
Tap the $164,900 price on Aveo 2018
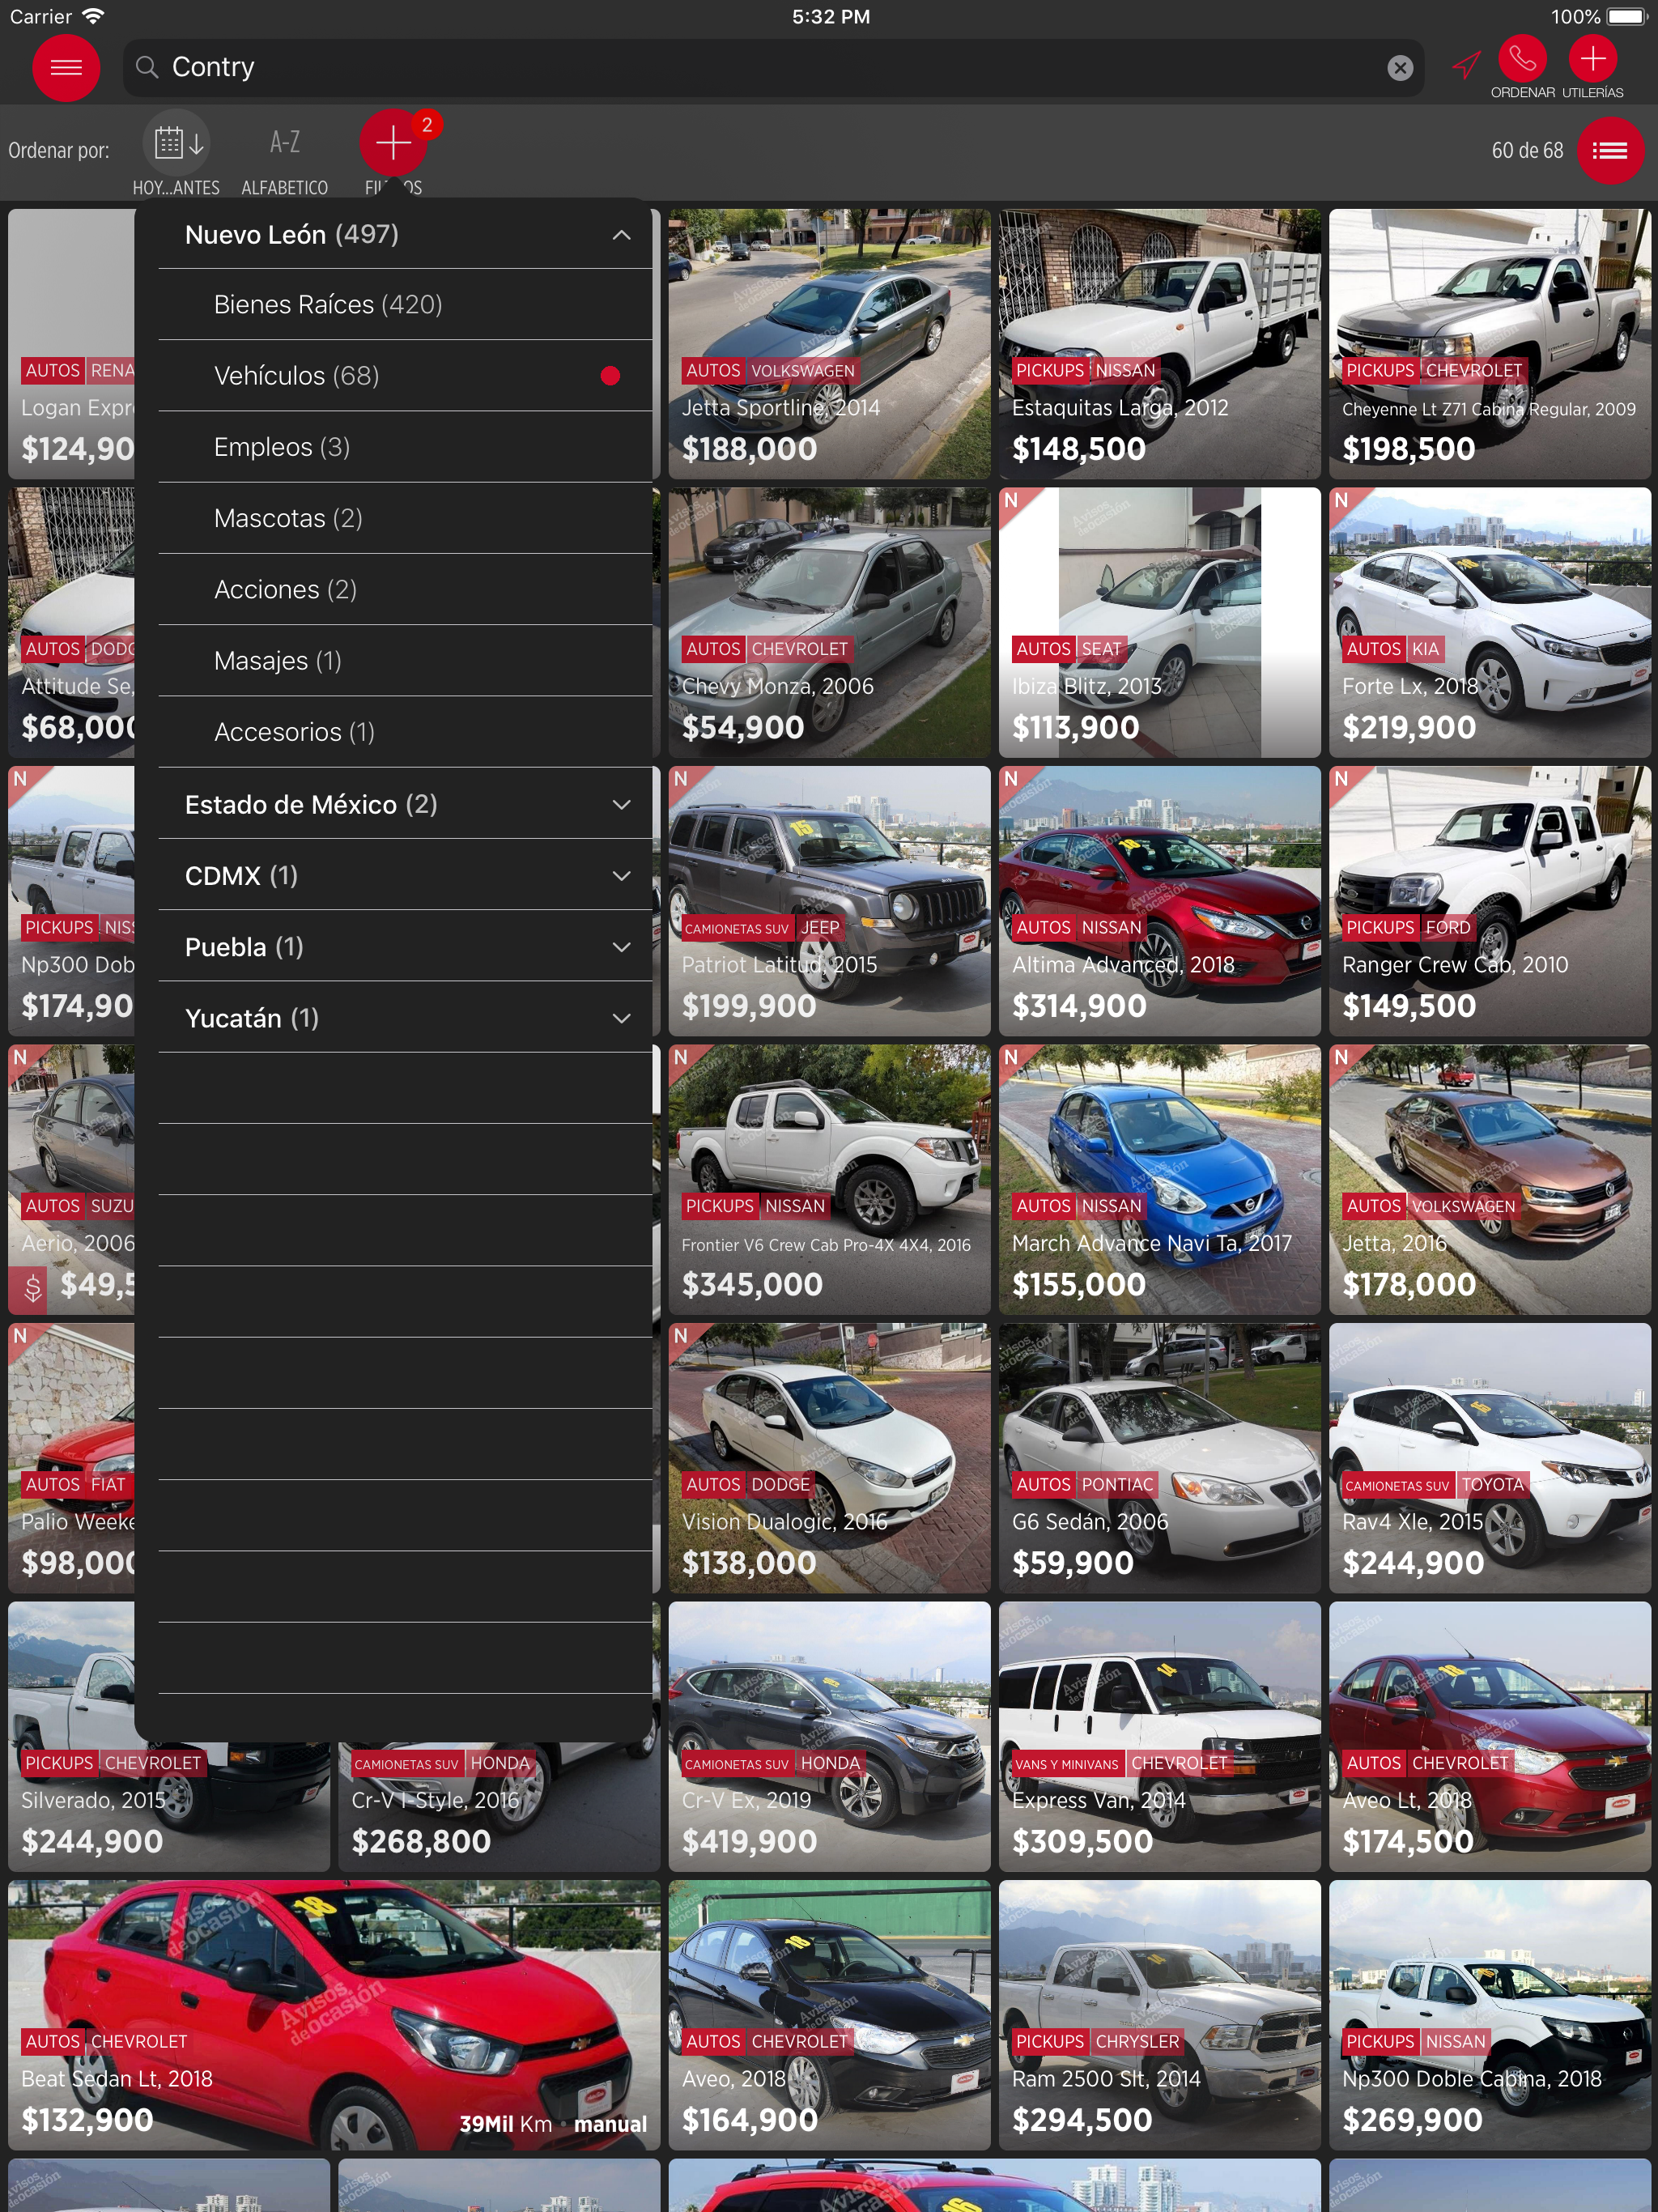[x=750, y=2120]
